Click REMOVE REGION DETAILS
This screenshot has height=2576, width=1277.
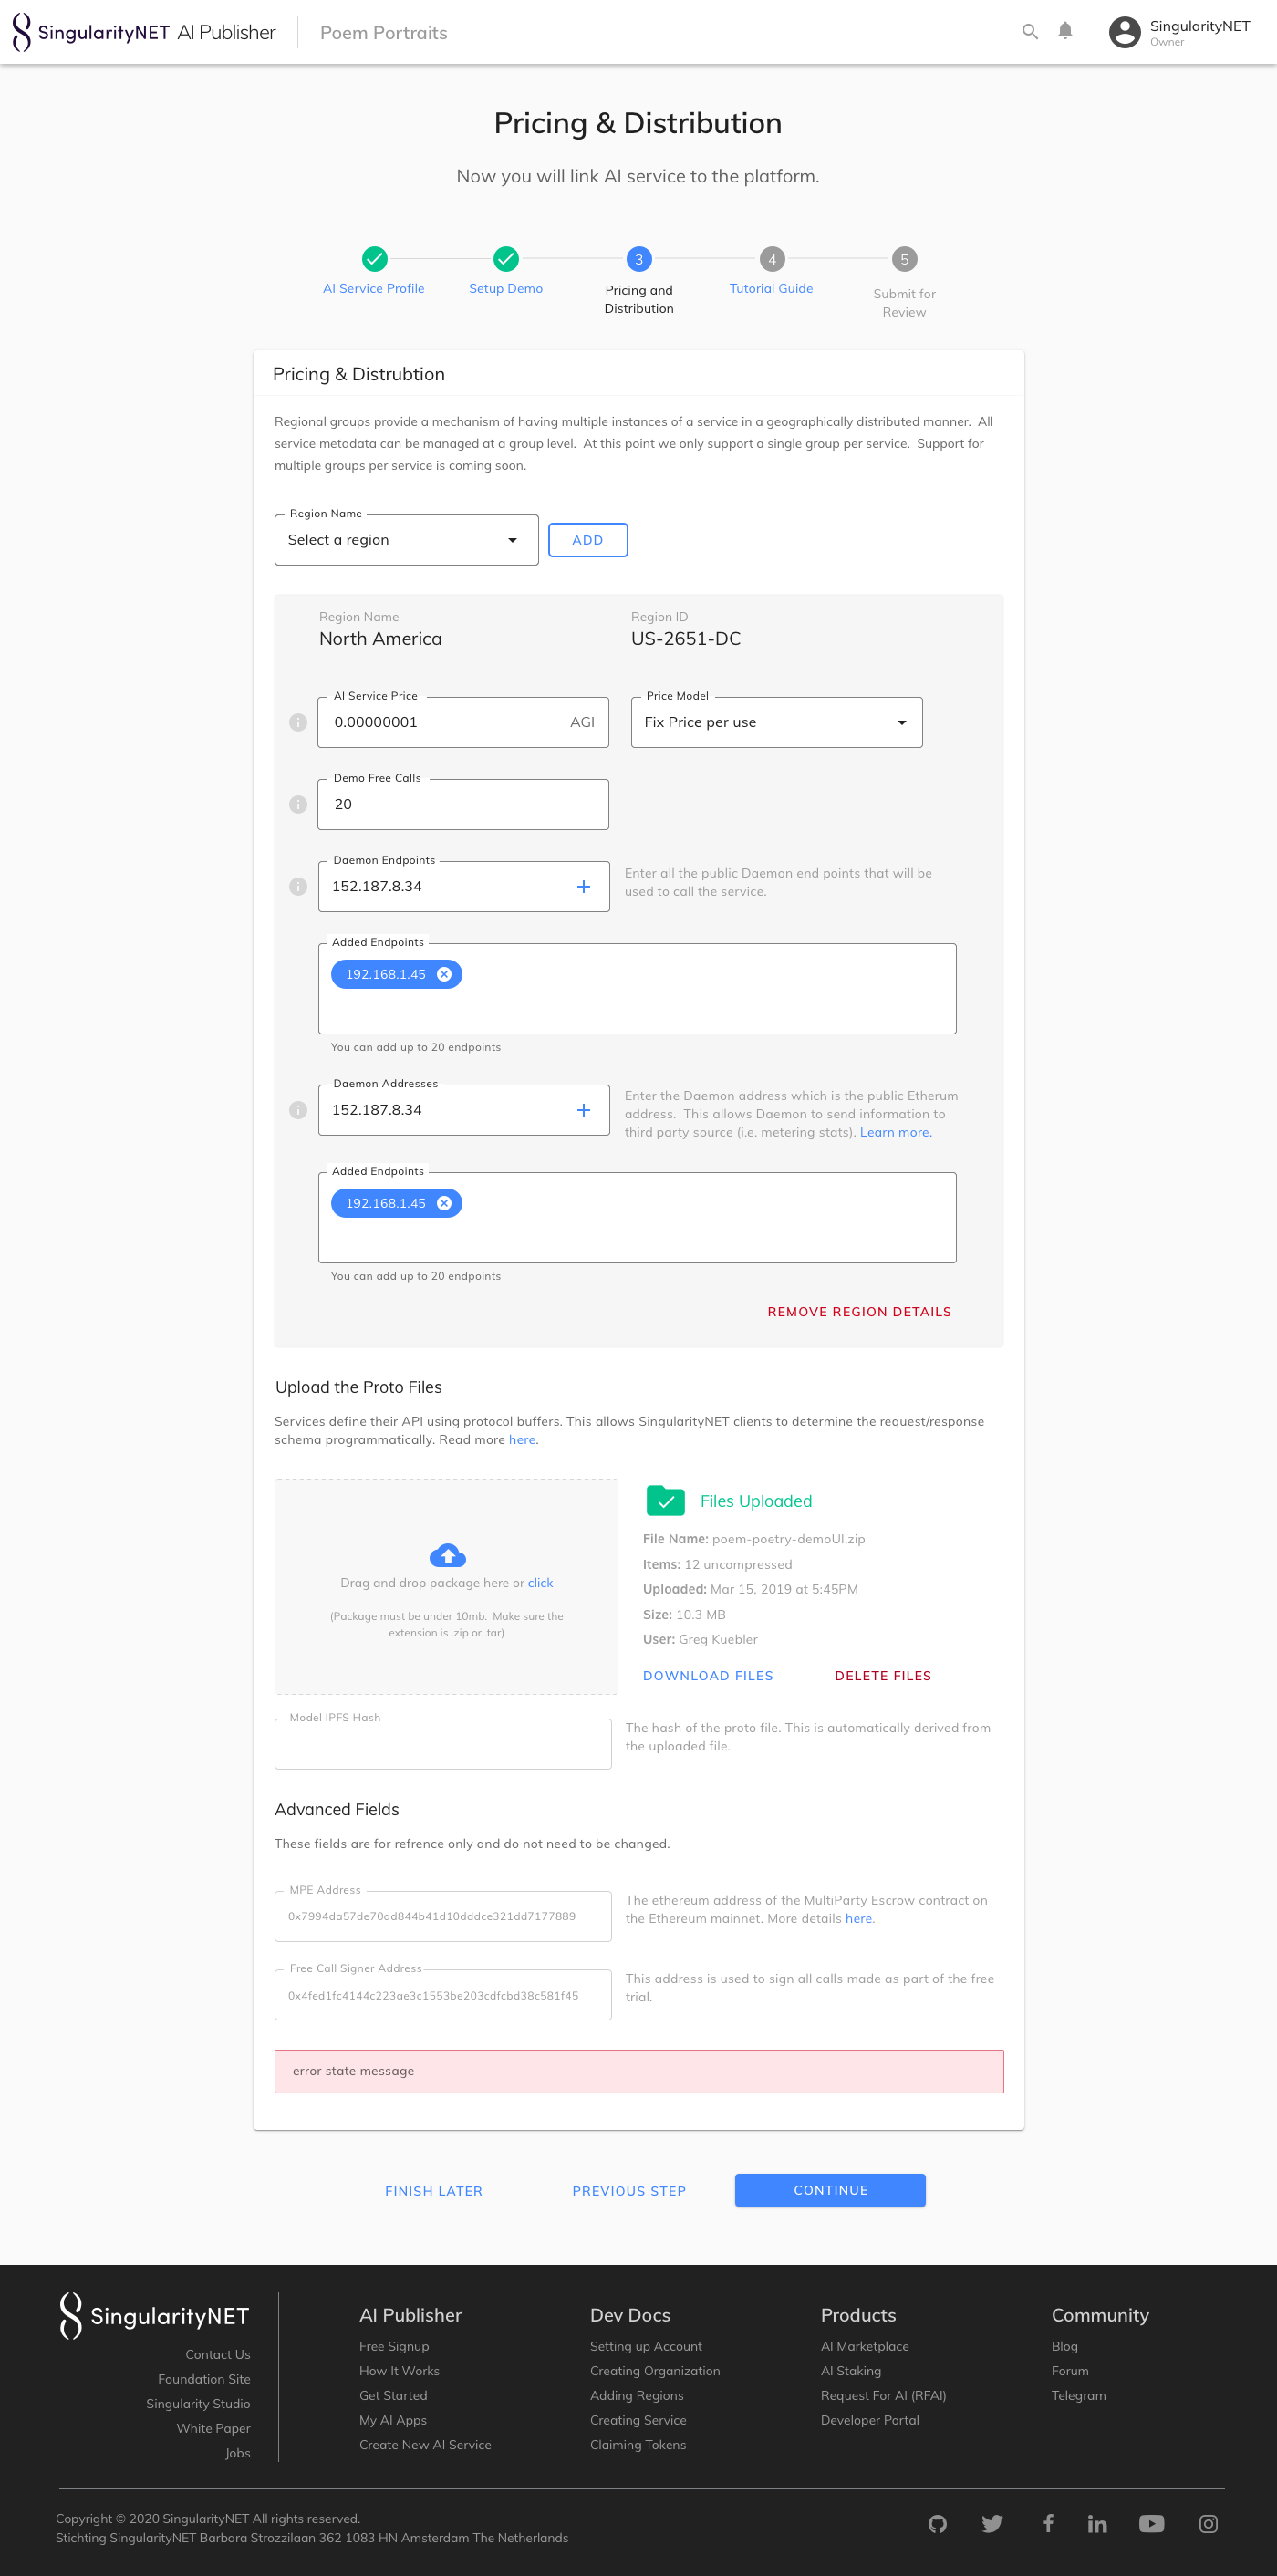coord(859,1312)
